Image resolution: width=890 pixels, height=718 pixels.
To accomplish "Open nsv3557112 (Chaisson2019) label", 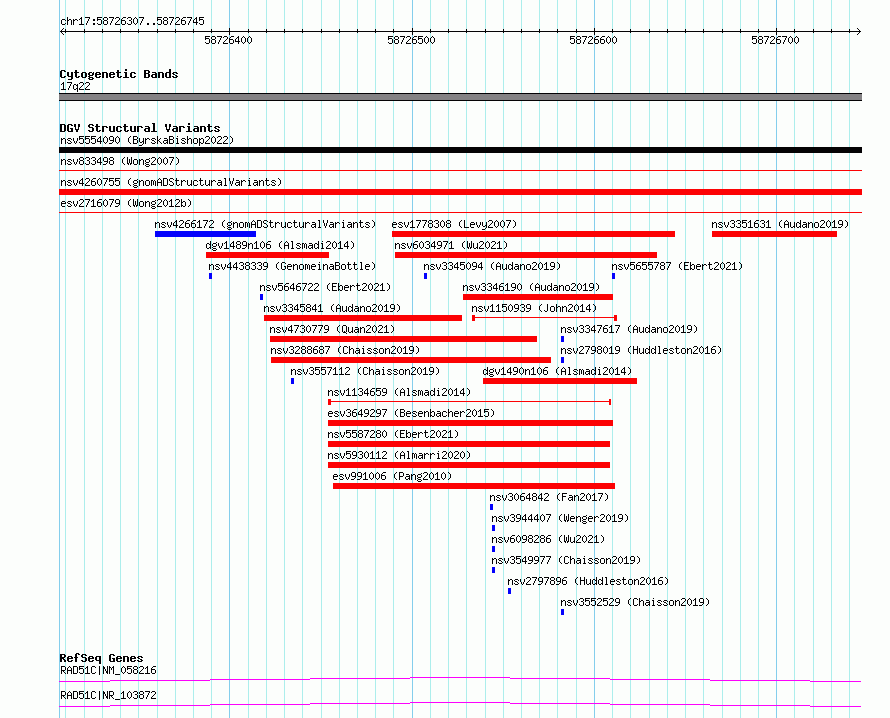I will 365,371.
